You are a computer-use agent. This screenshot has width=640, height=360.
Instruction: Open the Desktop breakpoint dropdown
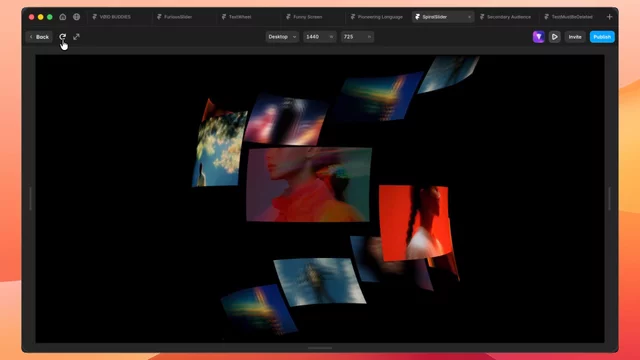coord(282,37)
